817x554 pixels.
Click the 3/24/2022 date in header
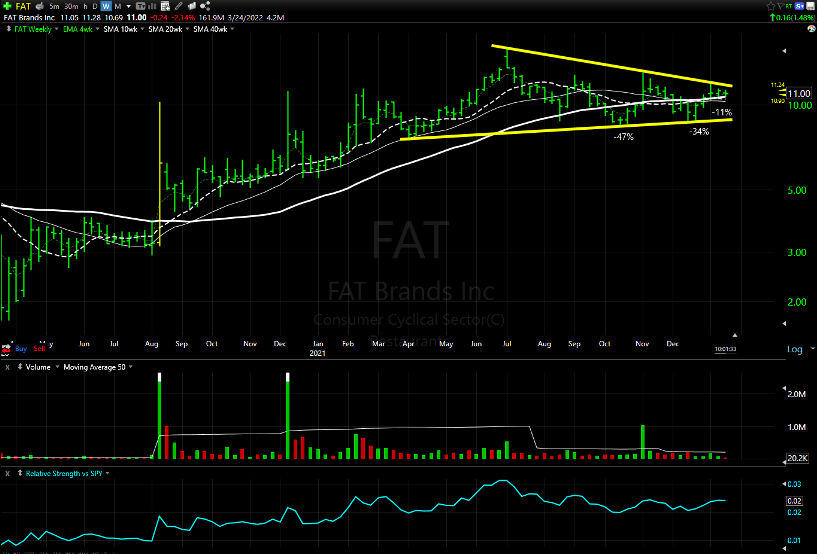pyautogui.click(x=245, y=18)
